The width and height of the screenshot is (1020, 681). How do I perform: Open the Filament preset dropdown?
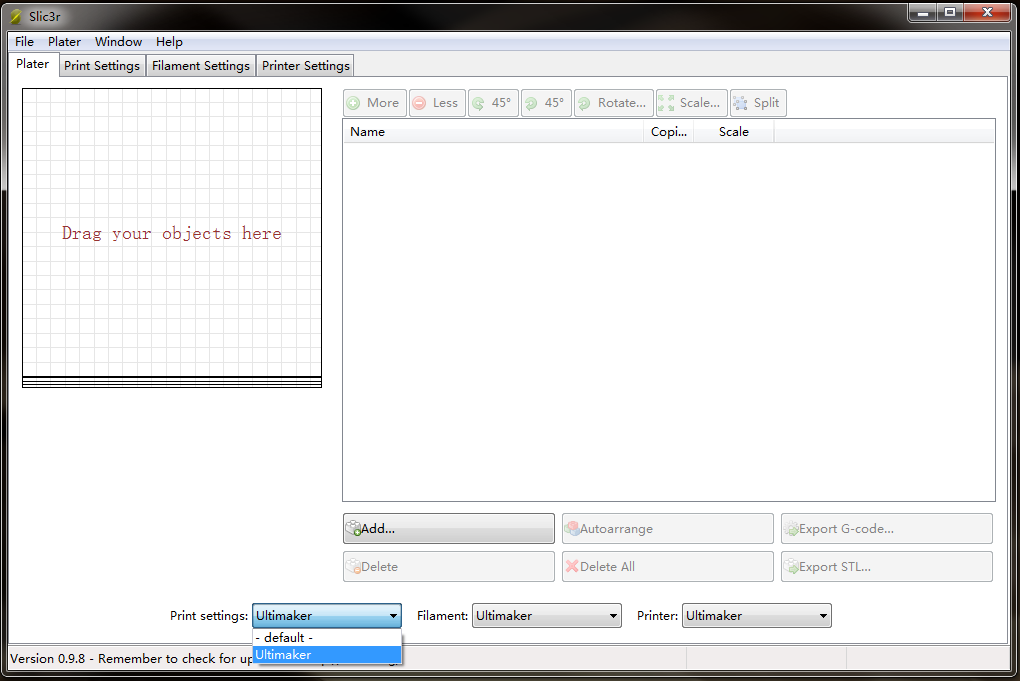tap(546, 615)
